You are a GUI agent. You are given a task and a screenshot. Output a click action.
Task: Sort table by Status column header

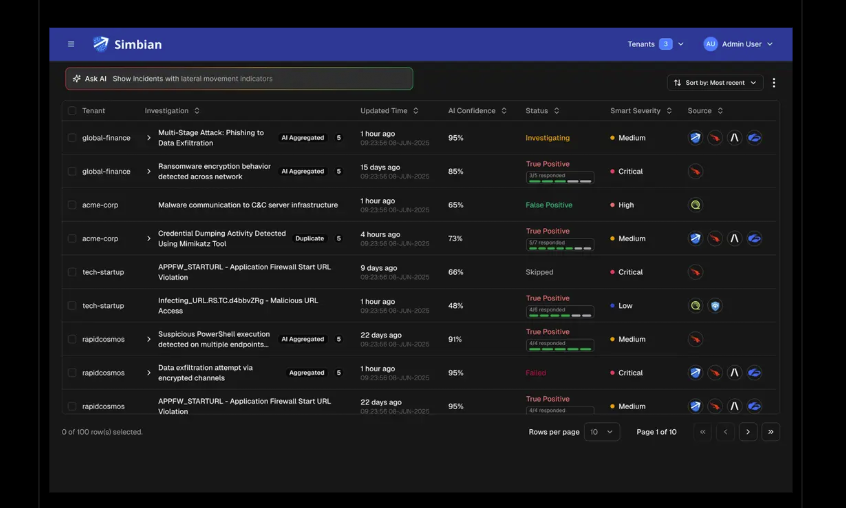tap(542, 111)
